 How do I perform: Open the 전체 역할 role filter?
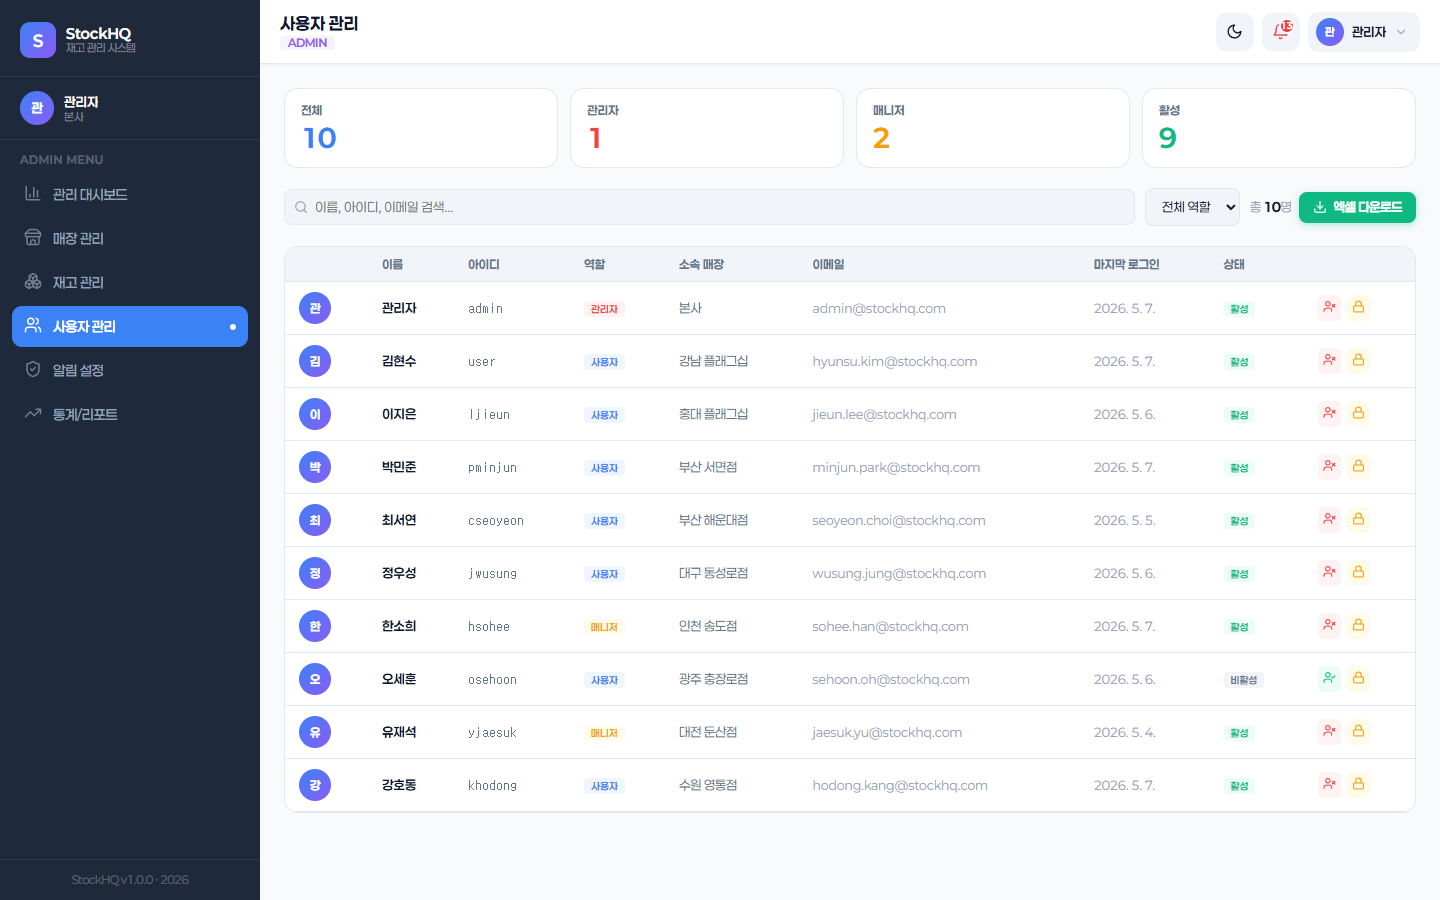click(1192, 207)
